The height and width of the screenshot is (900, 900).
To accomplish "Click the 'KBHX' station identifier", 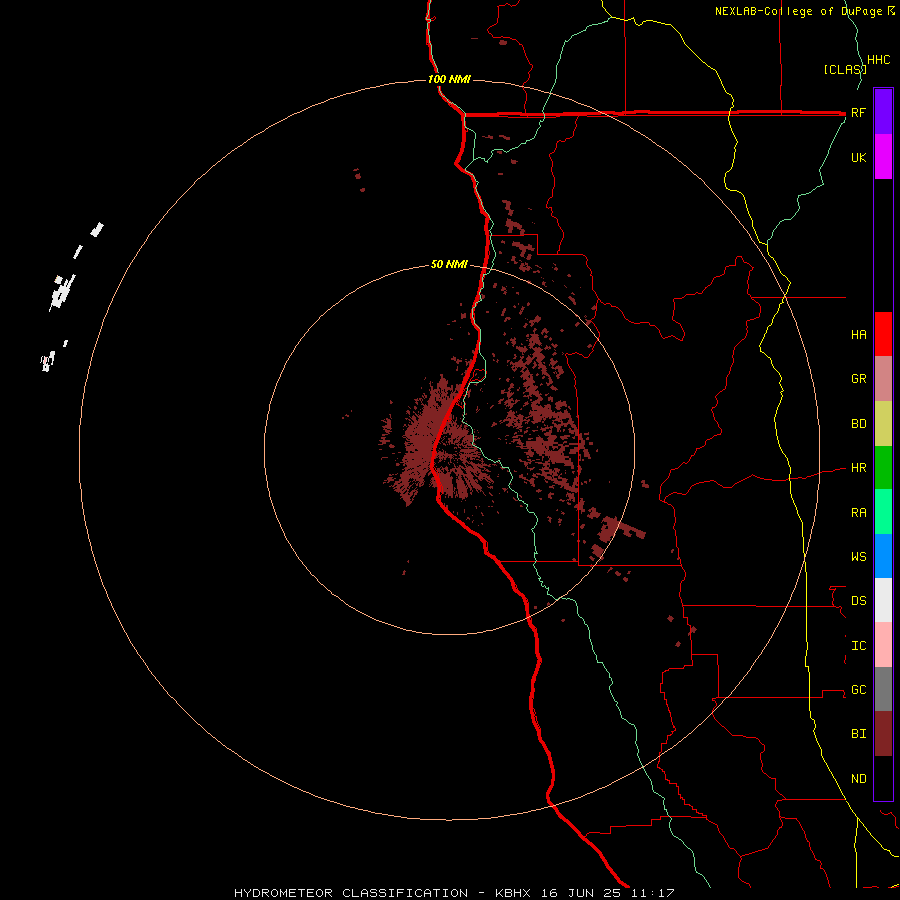I will click(513, 893).
